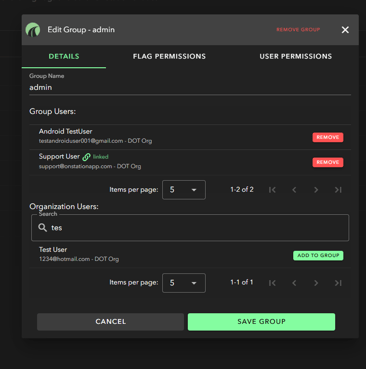Click the Support User name
The image size is (366, 369).
pos(59,156)
